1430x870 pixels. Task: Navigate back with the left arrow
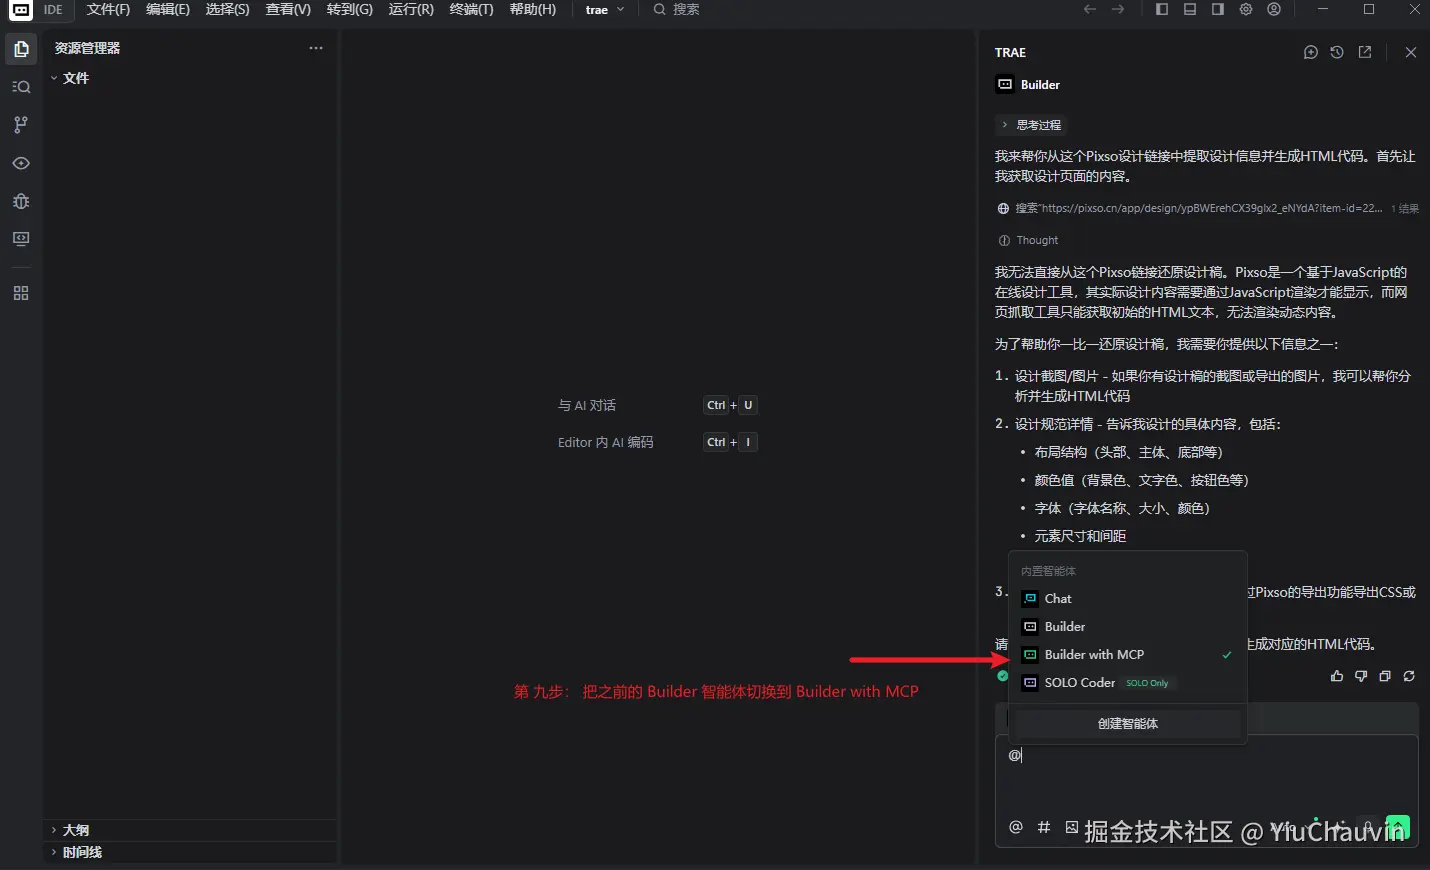[1090, 9]
